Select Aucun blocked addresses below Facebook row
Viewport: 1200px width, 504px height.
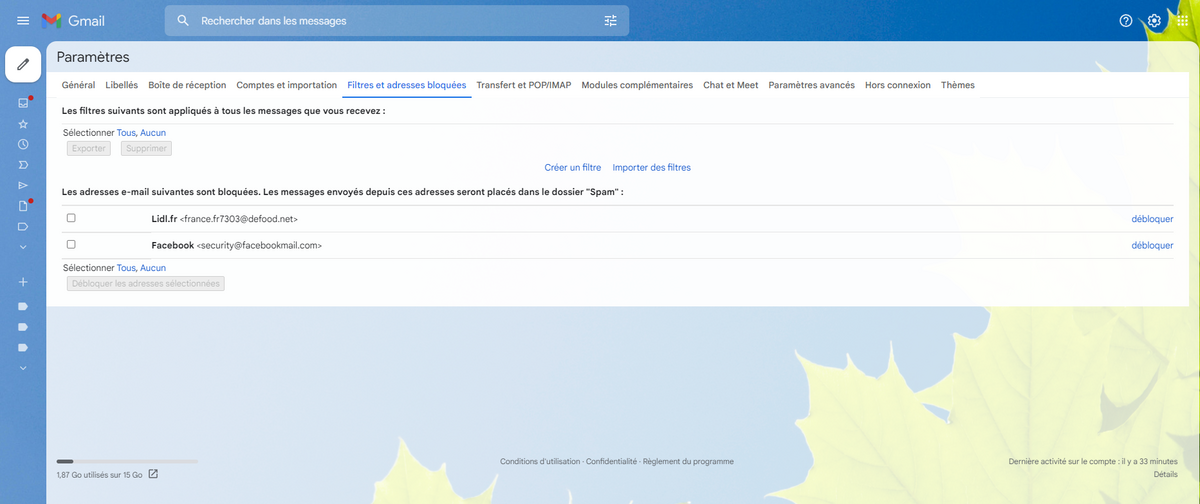pos(153,268)
